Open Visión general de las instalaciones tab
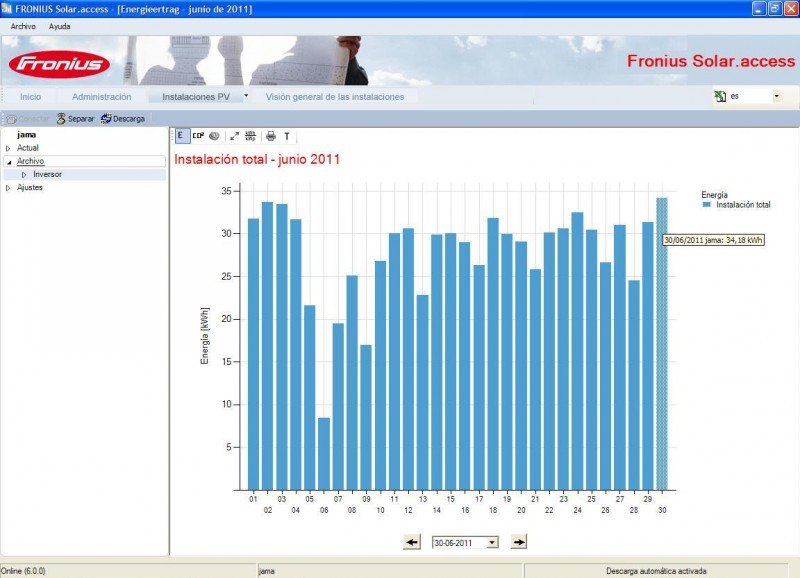 click(335, 96)
